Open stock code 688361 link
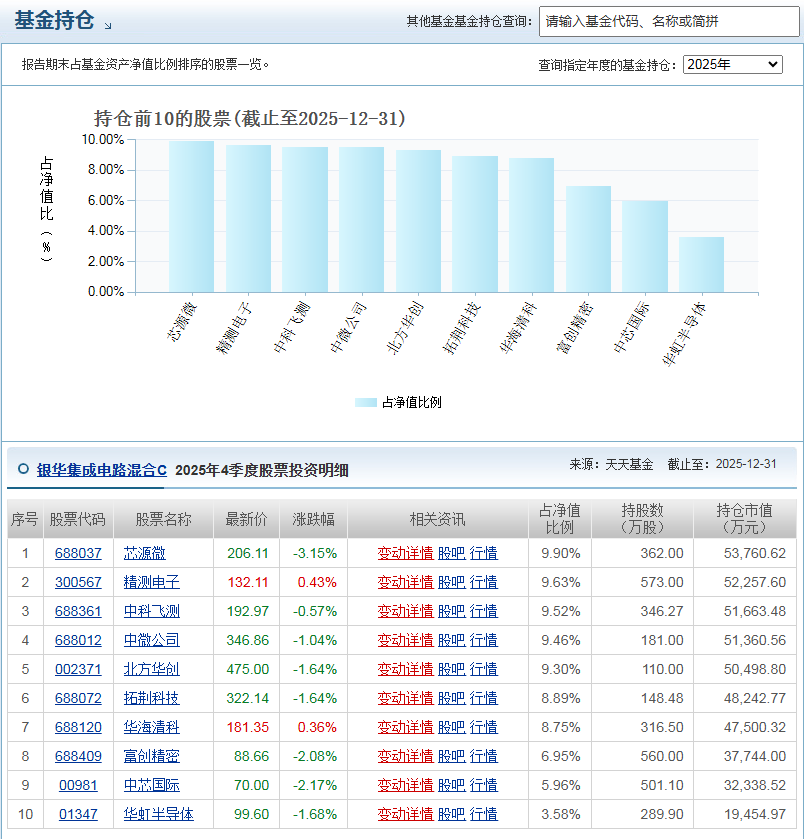Image resolution: width=804 pixels, height=839 pixels. tap(78, 611)
